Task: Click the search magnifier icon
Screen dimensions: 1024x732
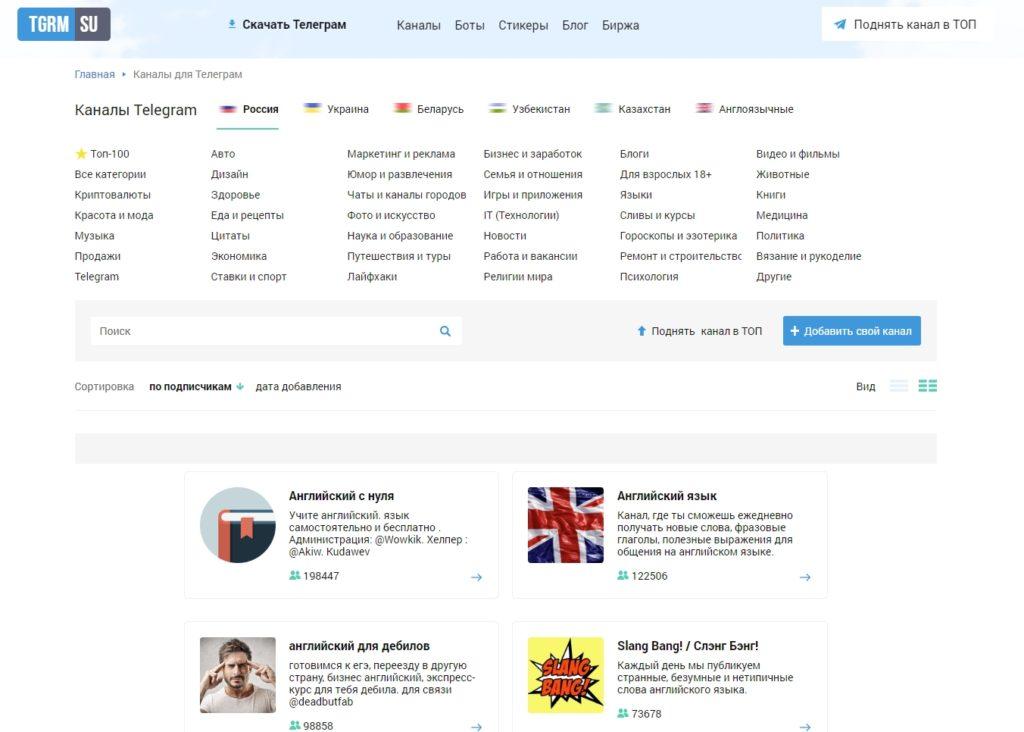Action: [445, 330]
